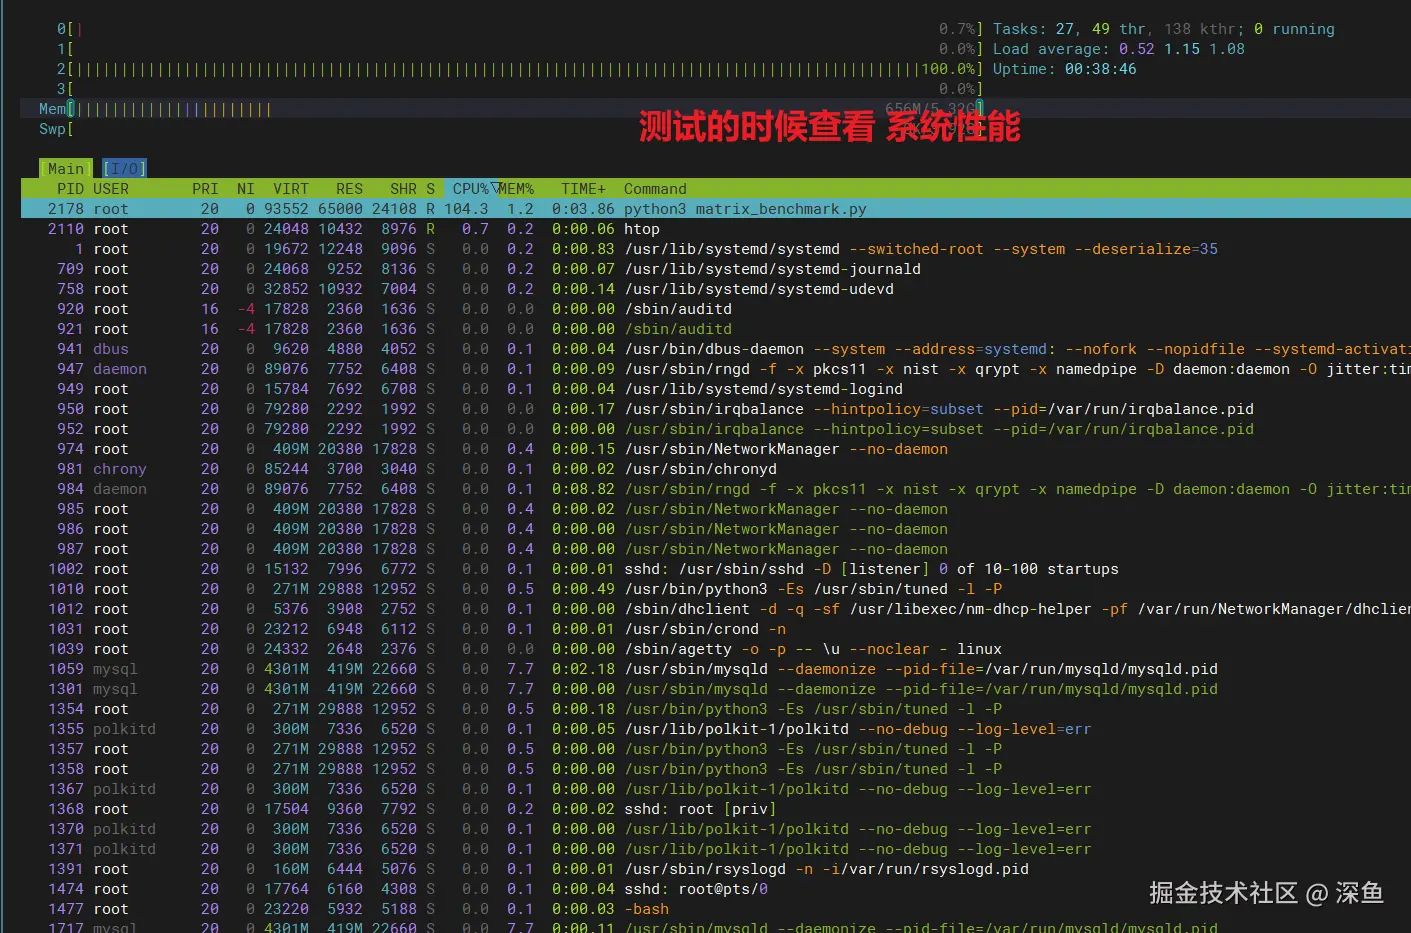Select the -bash process row
Image resolution: width=1411 pixels, height=933 pixels.
point(716,909)
